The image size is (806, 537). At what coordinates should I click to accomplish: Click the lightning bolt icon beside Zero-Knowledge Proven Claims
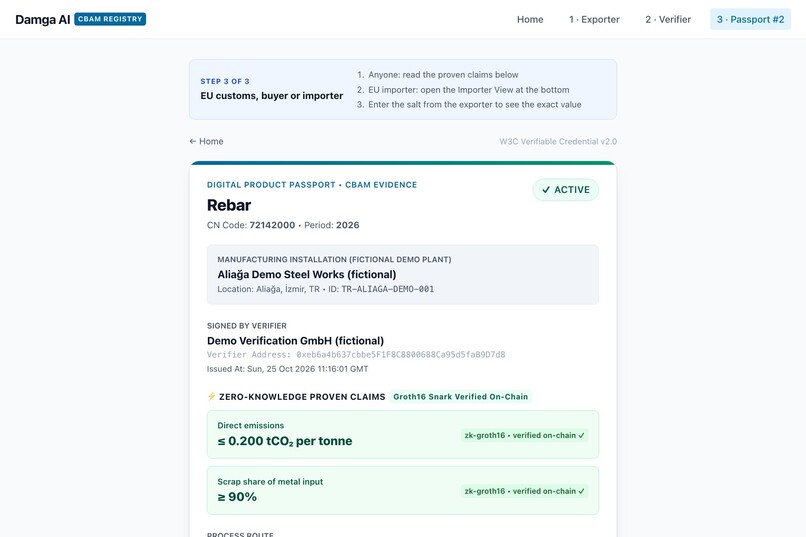coord(211,396)
